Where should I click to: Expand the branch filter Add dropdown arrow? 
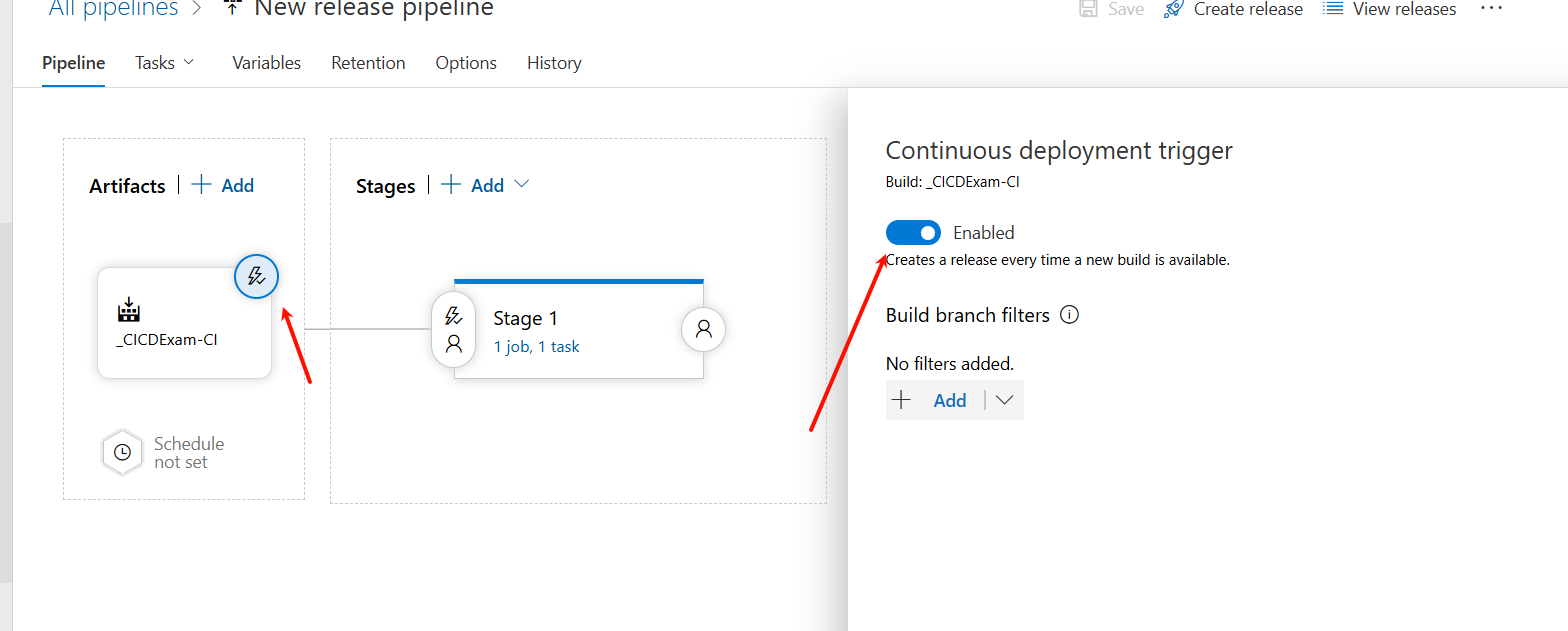tap(1005, 400)
